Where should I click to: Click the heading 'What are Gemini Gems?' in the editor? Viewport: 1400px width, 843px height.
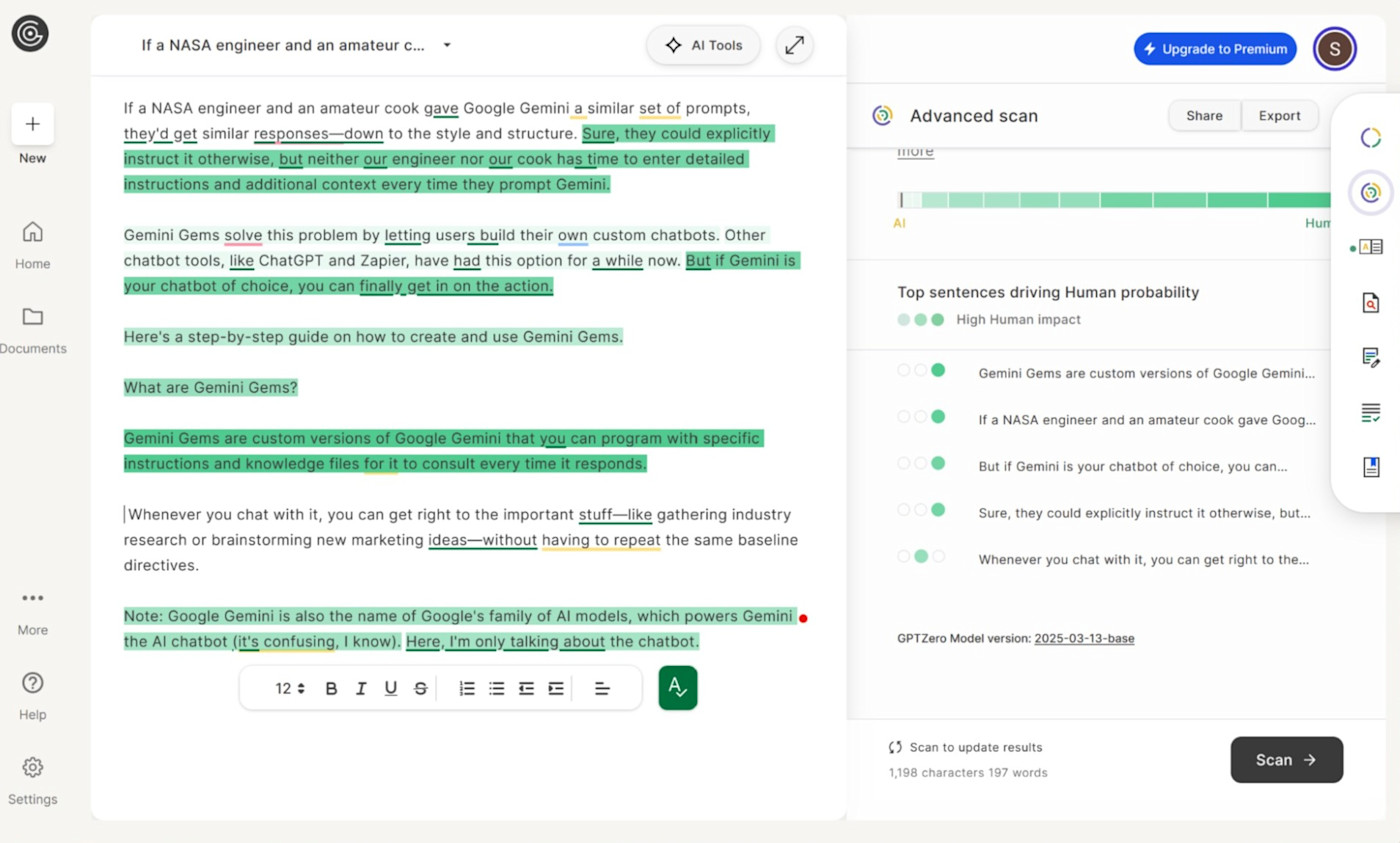211,387
